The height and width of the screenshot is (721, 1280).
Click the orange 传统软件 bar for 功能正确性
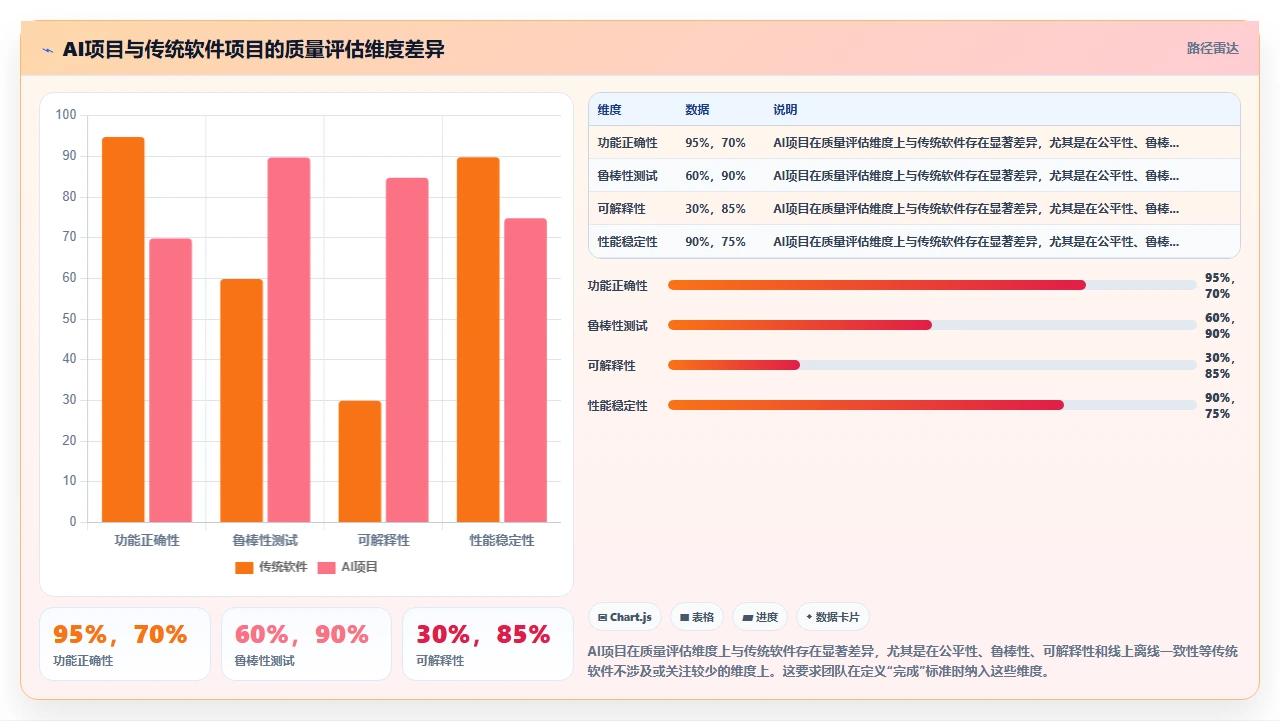coord(123,329)
